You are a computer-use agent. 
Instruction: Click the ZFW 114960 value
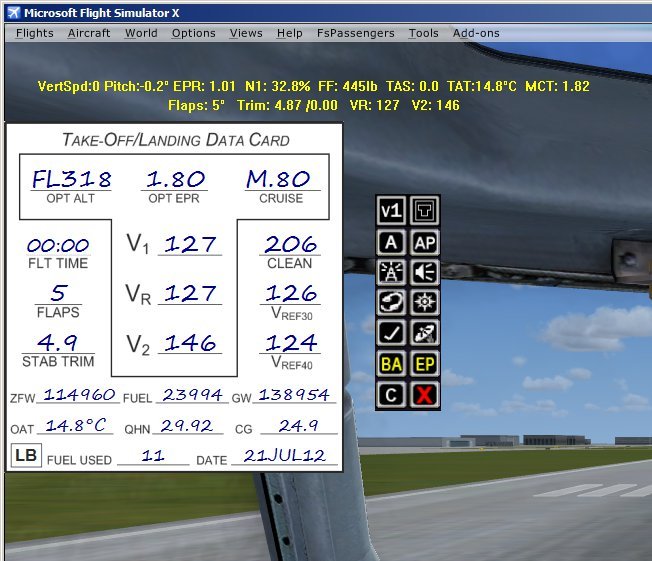click(79, 394)
